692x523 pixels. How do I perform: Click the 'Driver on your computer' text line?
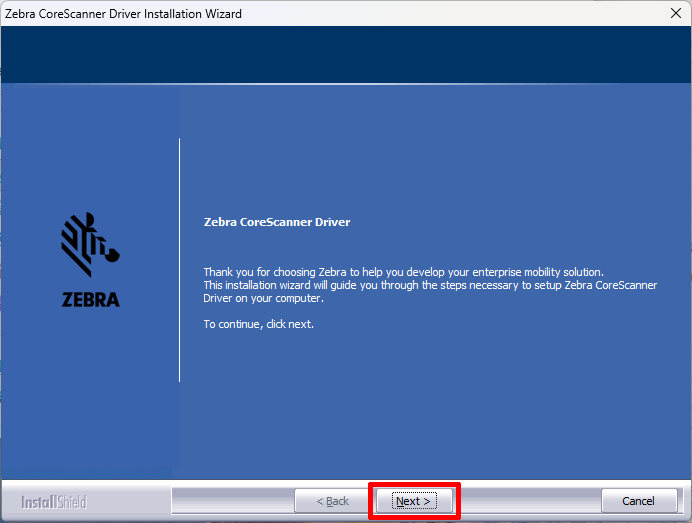(x=263, y=298)
